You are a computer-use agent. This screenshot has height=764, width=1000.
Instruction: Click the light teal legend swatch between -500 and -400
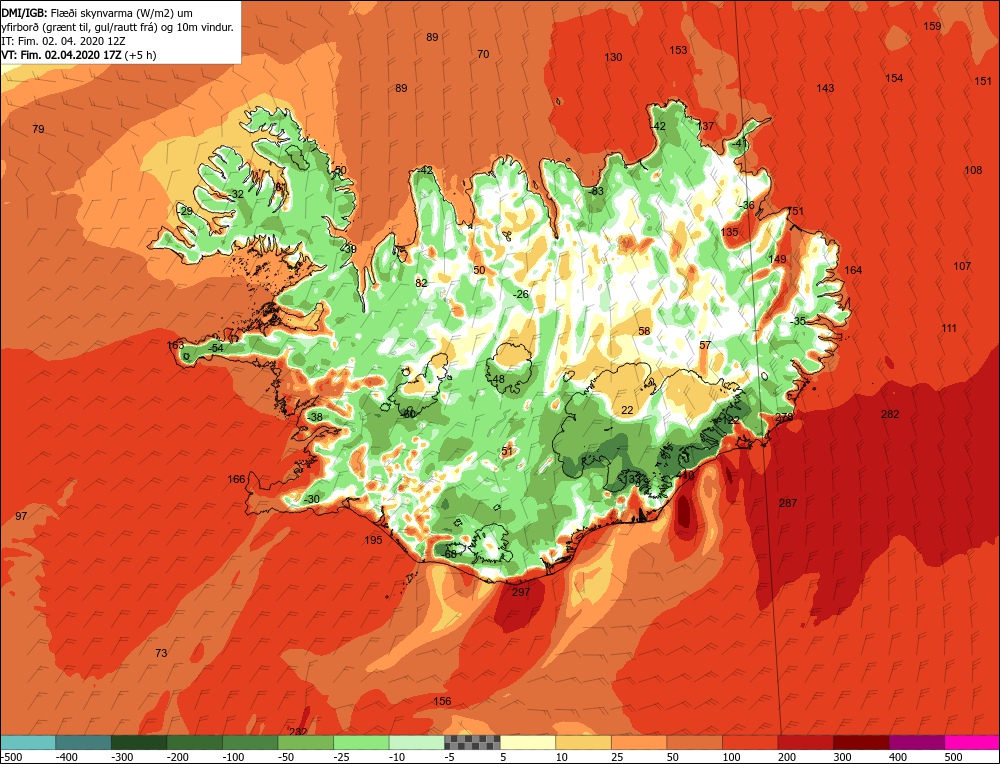click(x=28, y=742)
